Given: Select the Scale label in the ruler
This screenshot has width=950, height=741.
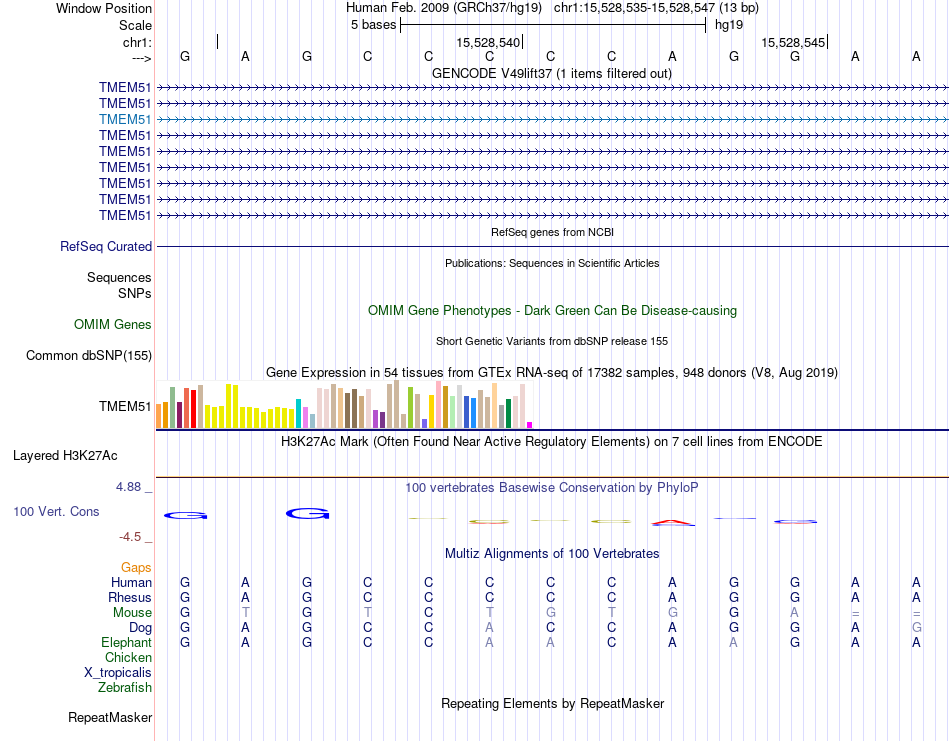Looking at the screenshot, I should [x=135, y=25].
